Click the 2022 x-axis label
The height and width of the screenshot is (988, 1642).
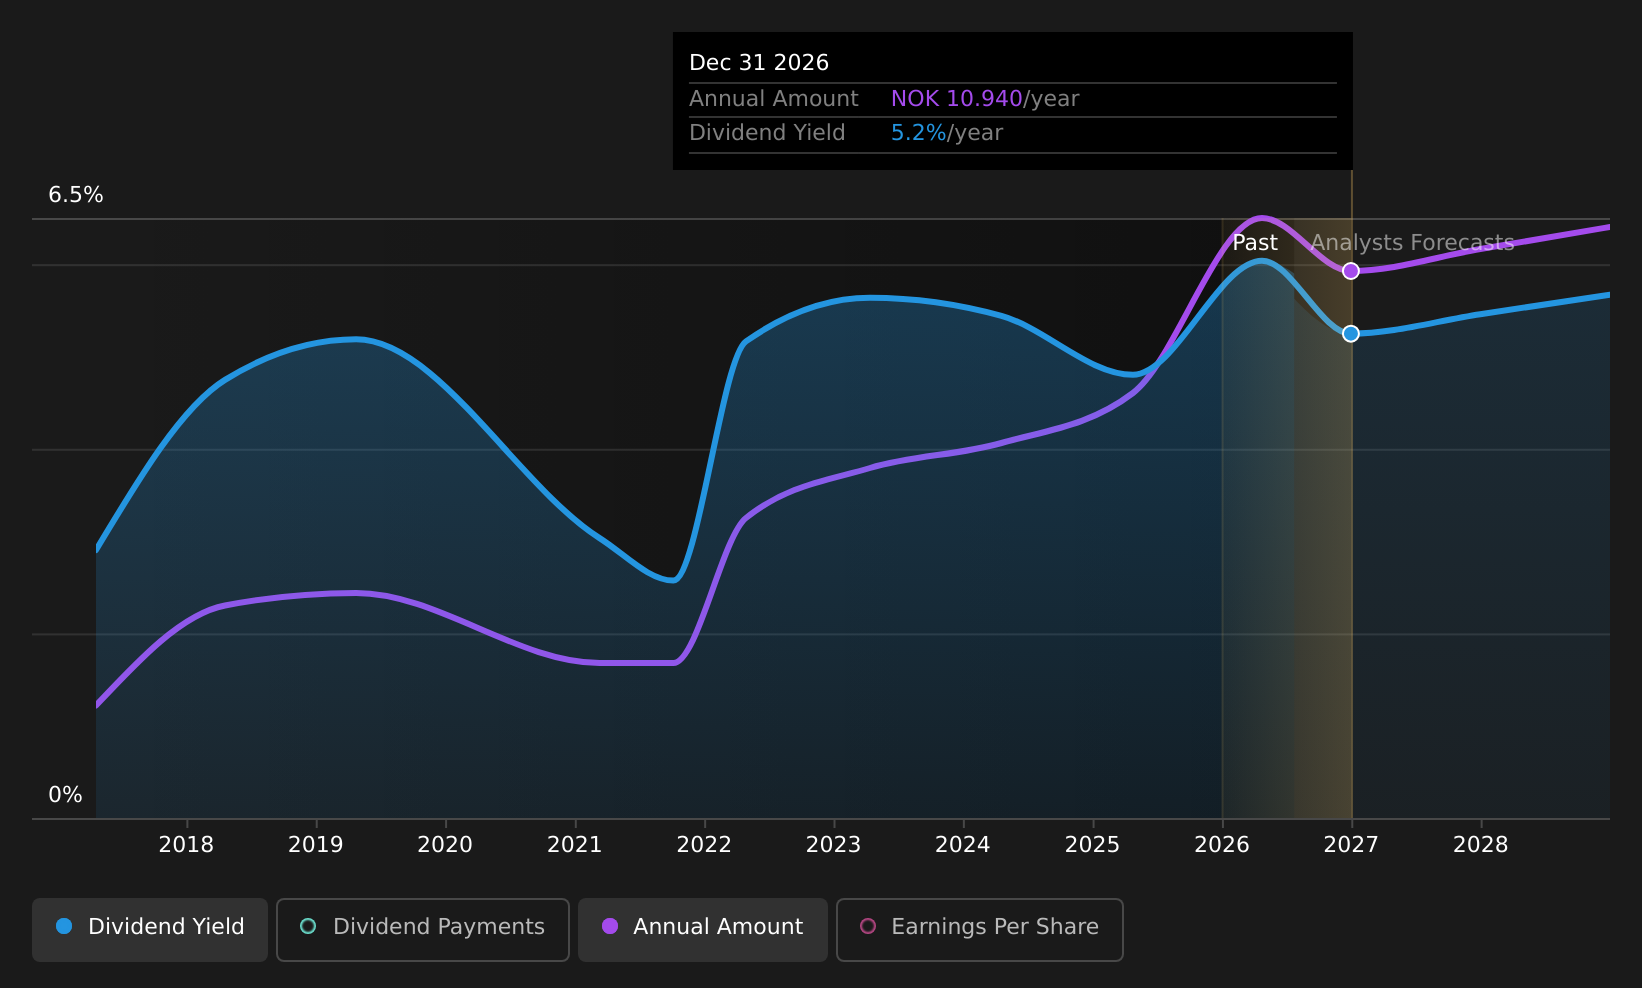(704, 845)
